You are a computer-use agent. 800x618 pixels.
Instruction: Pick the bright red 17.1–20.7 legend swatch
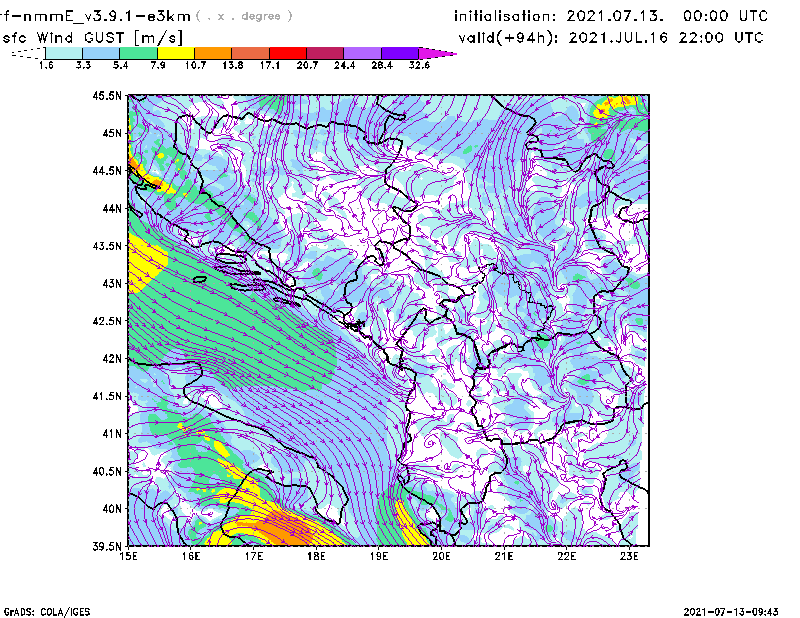coord(288,53)
